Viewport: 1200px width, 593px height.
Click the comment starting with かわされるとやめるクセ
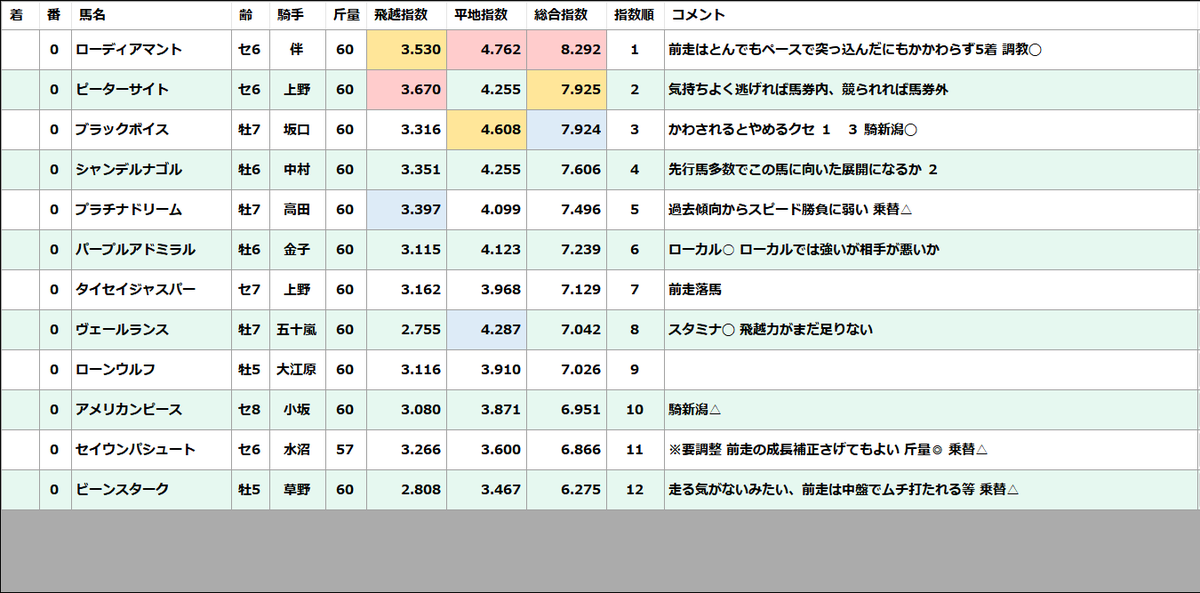coord(793,130)
